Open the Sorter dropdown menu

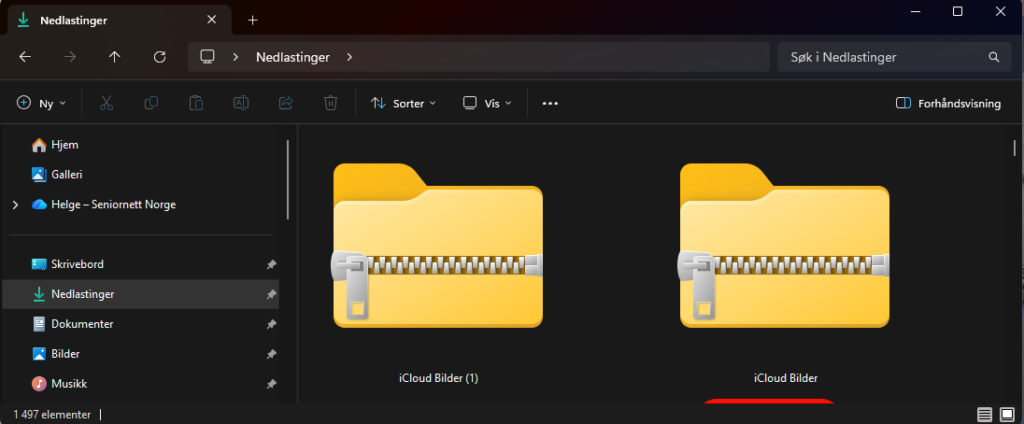(x=403, y=103)
